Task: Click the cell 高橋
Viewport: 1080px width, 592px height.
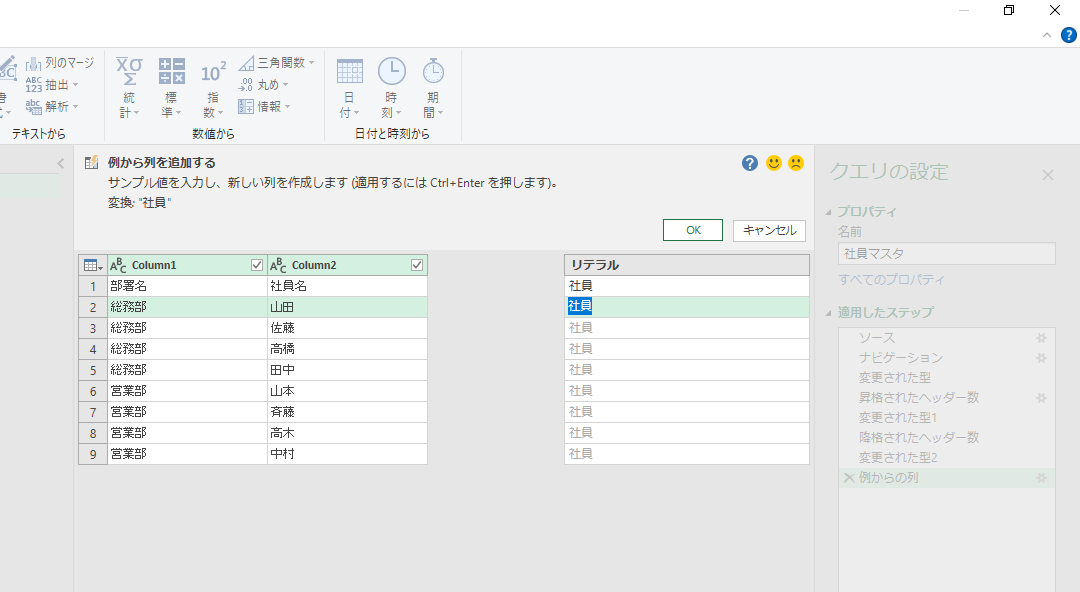Action: [347, 349]
